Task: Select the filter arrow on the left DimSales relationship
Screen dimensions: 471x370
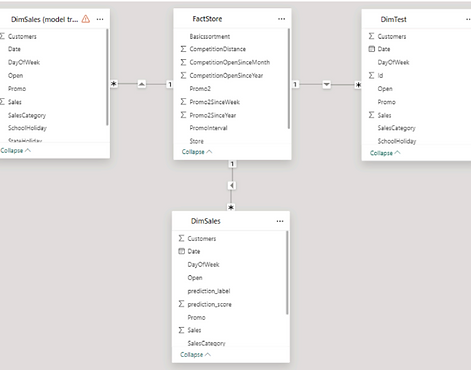Action: click(x=142, y=84)
